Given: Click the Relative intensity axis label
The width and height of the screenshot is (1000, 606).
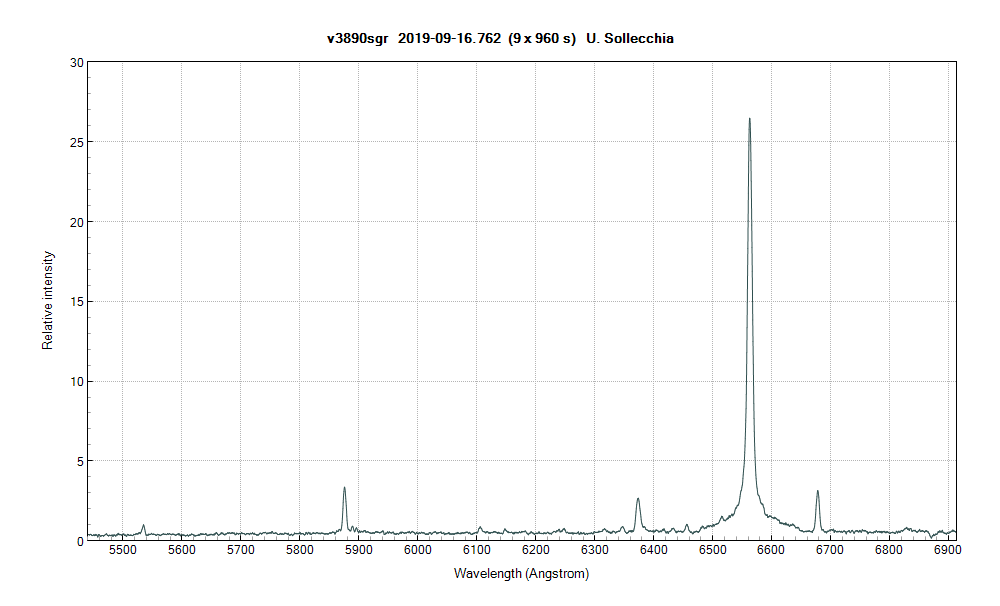Looking at the screenshot, I should pyautogui.click(x=47, y=301).
